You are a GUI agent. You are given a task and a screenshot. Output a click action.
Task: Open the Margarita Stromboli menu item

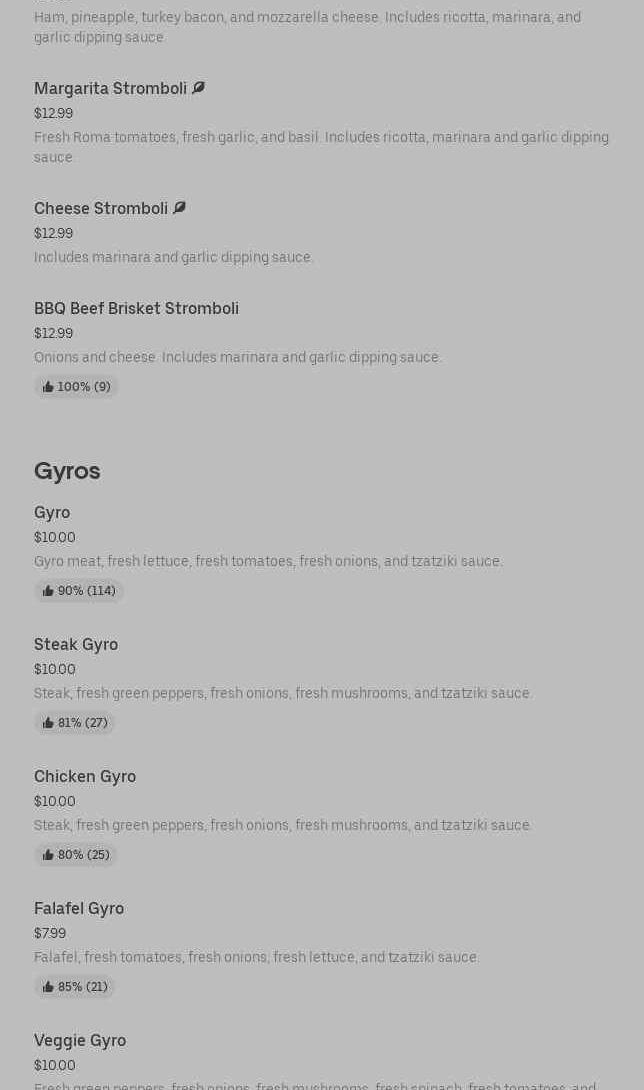pyautogui.click(x=110, y=88)
